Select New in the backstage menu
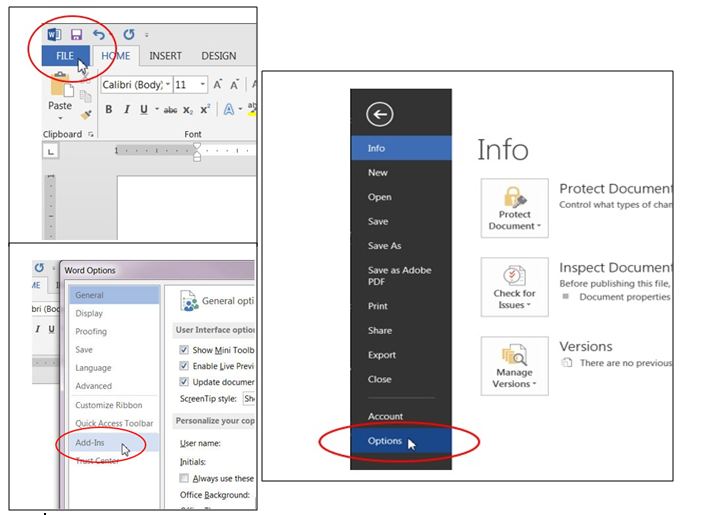This screenshot has width=701, height=515. 401,173
